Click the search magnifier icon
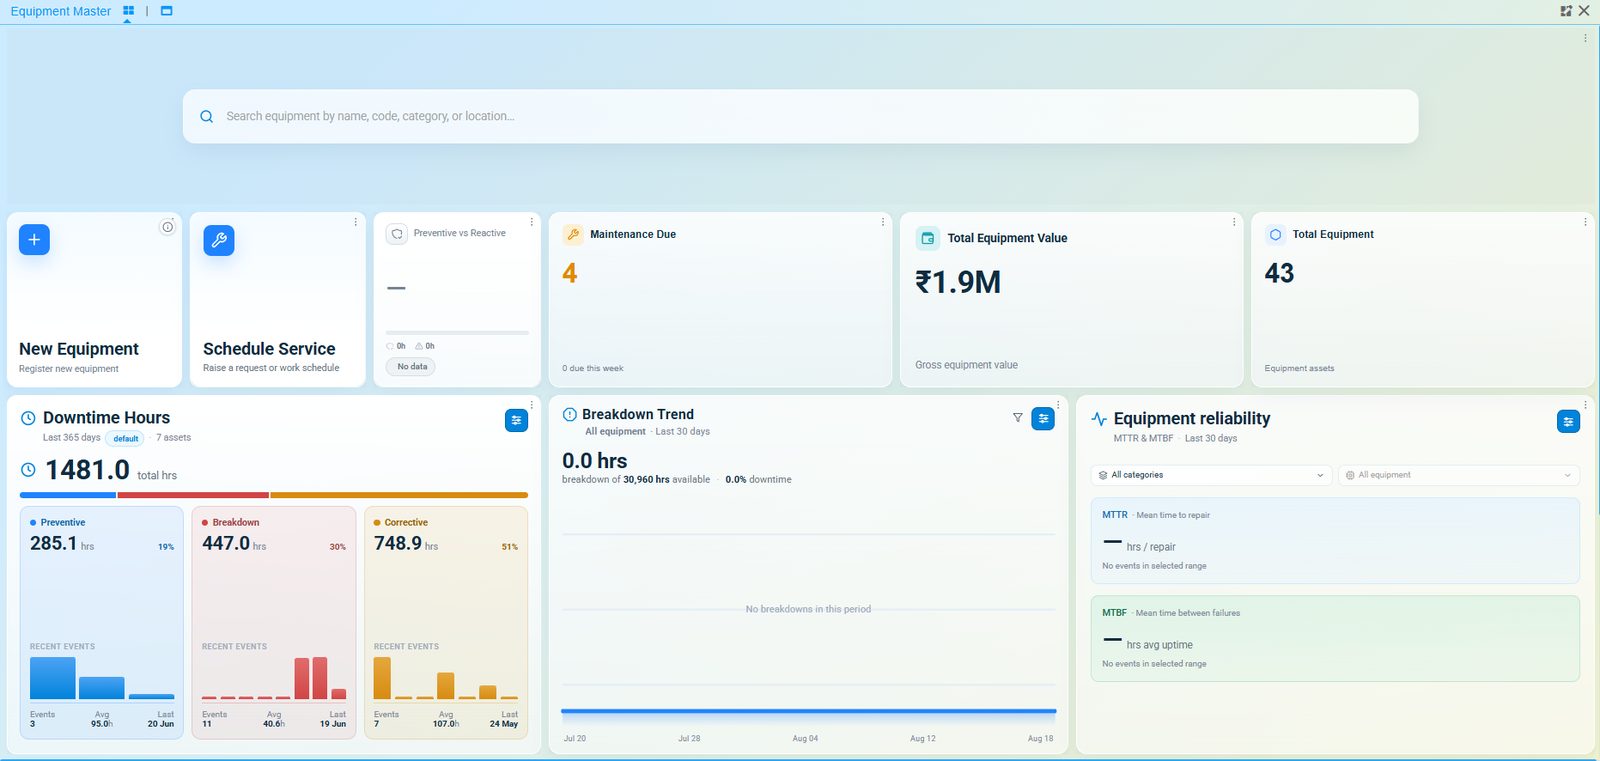The height and width of the screenshot is (761, 1600). tap(207, 116)
